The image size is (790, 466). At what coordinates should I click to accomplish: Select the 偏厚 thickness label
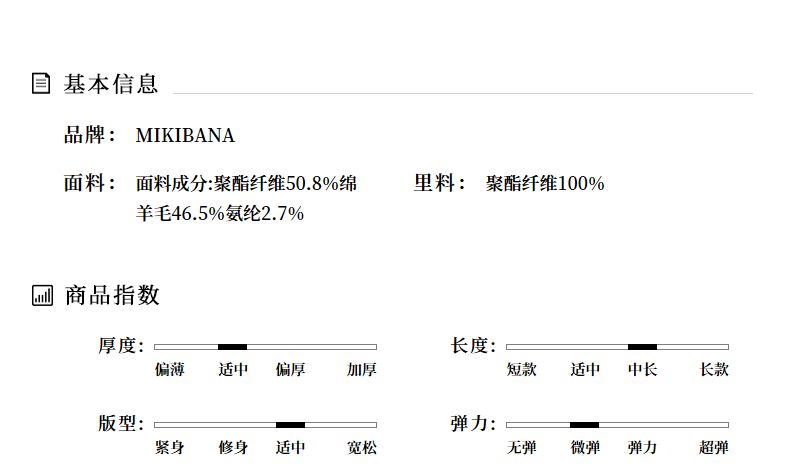(x=290, y=370)
